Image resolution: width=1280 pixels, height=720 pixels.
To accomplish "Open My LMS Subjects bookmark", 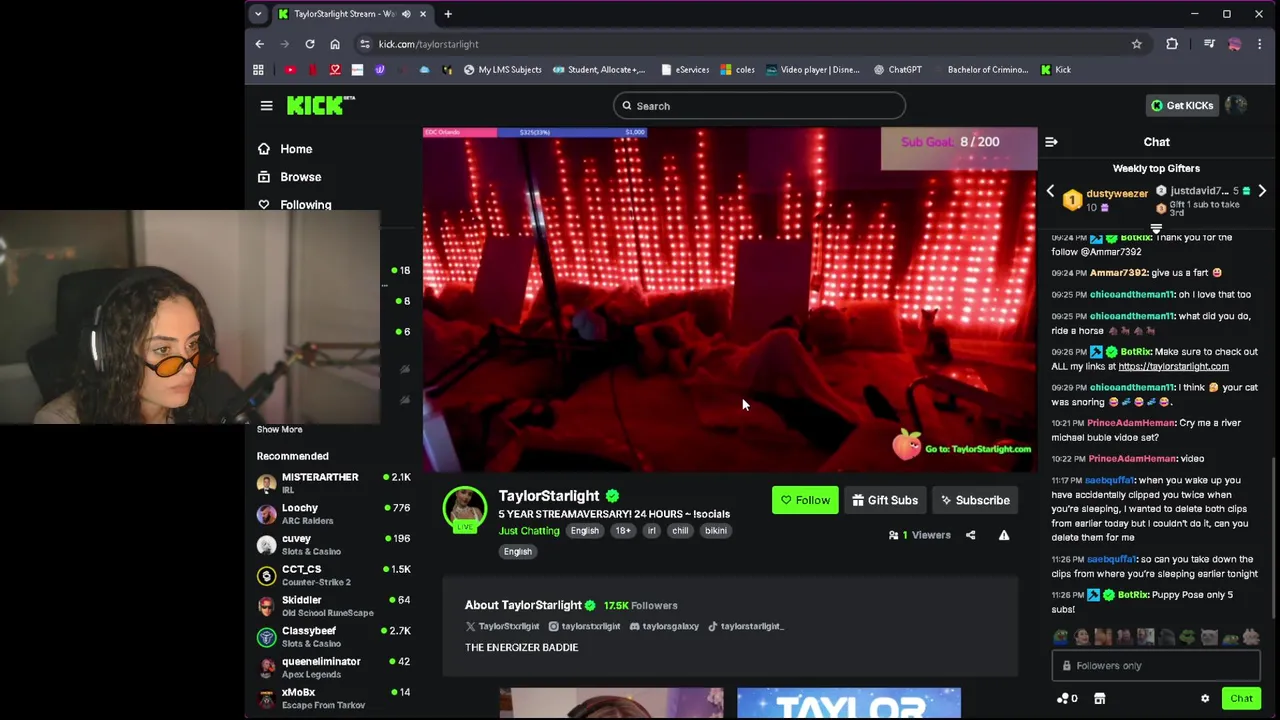I will 502,70.
